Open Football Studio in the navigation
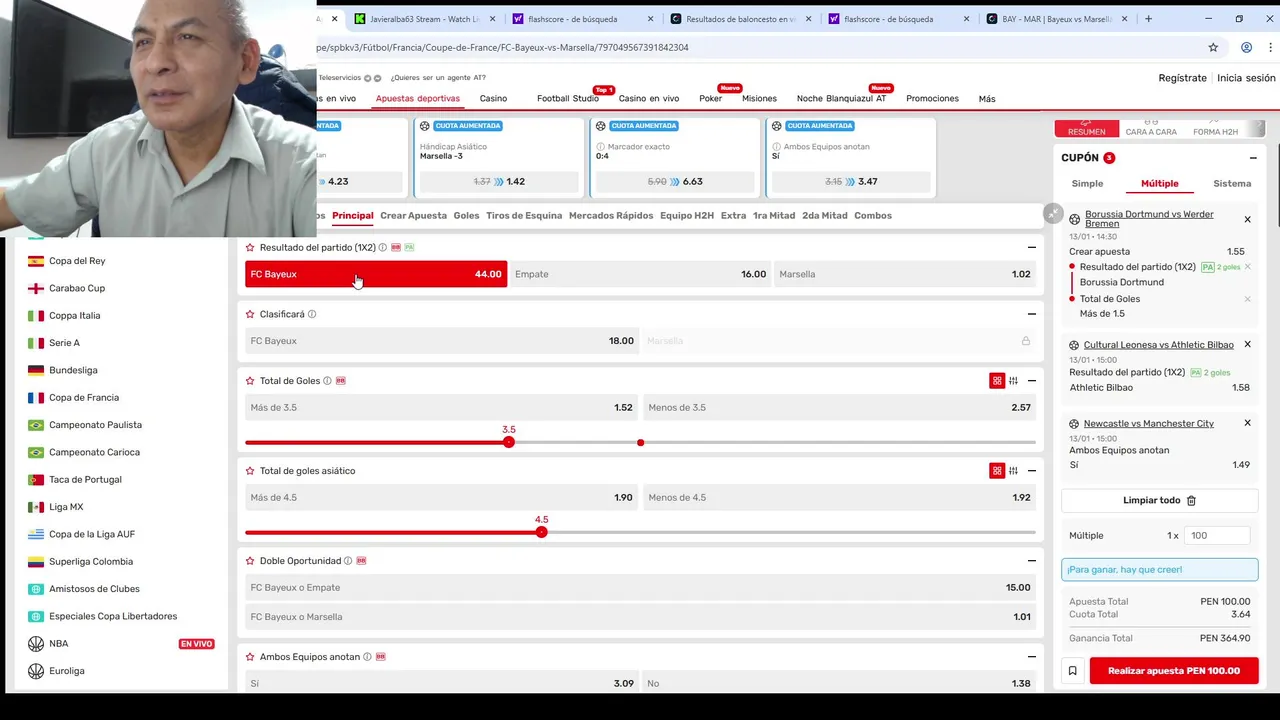1280x720 pixels. click(x=568, y=99)
